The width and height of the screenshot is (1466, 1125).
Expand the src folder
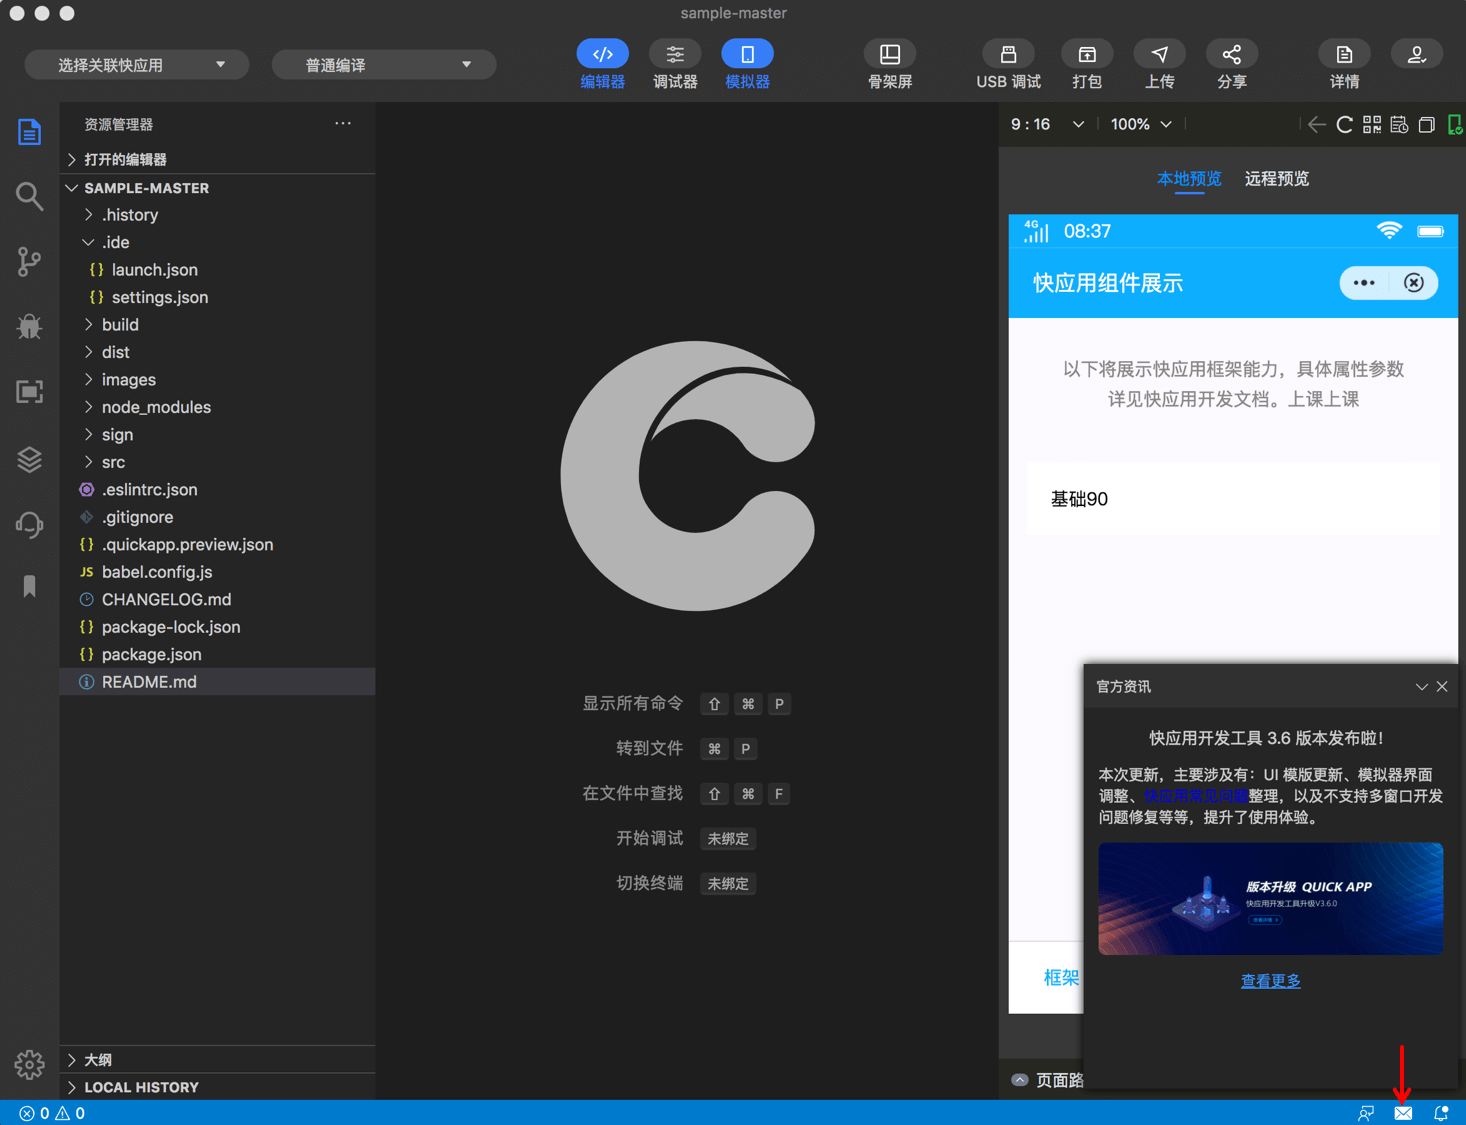click(113, 461)
